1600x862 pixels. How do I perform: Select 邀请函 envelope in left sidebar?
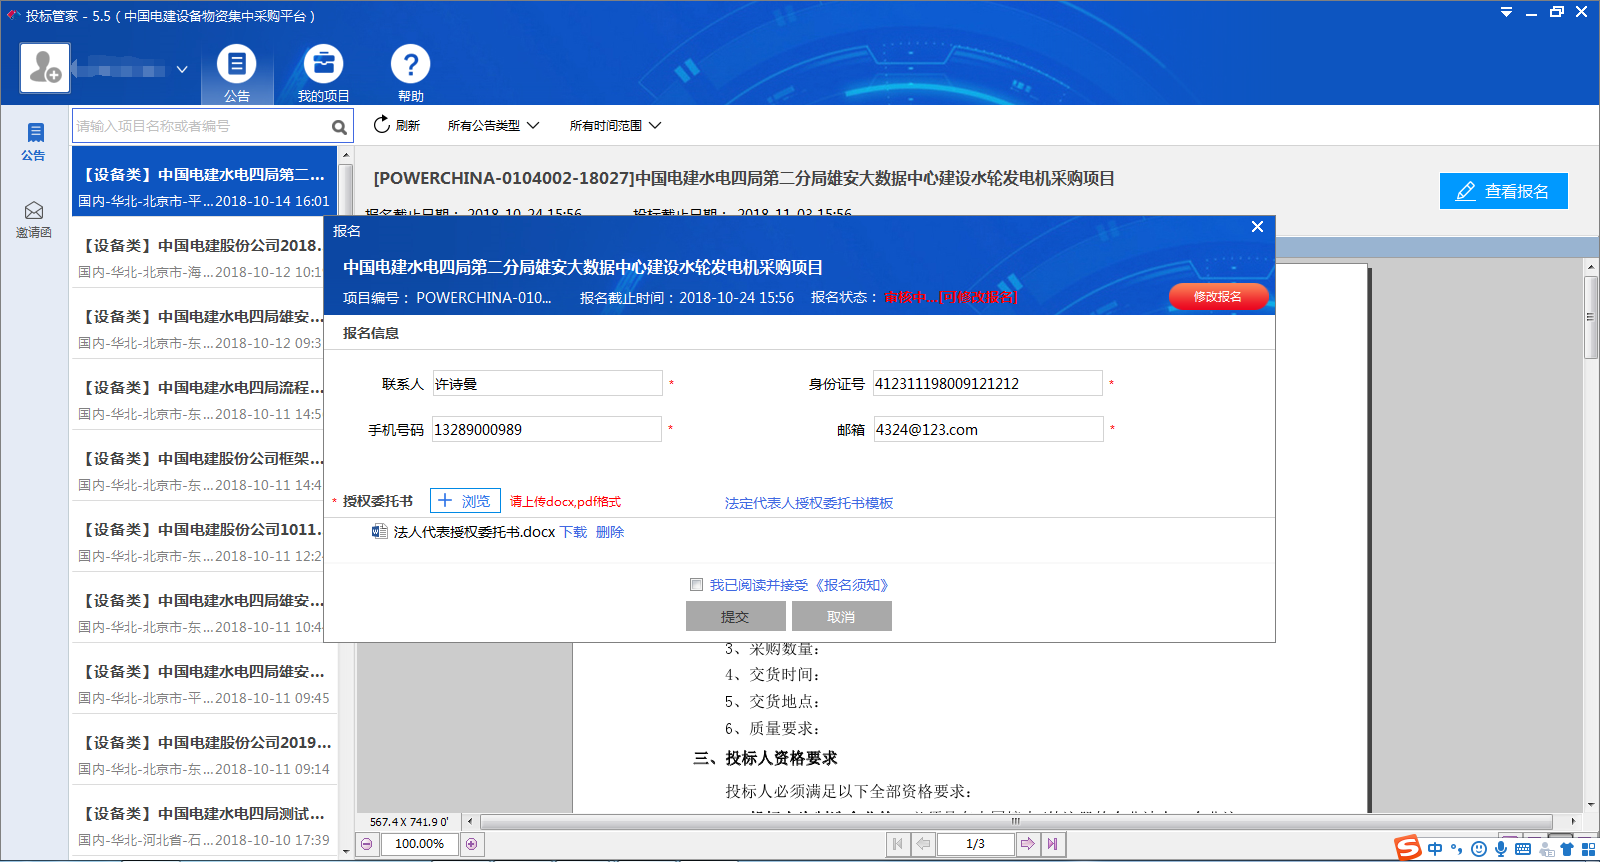(34, 219)
